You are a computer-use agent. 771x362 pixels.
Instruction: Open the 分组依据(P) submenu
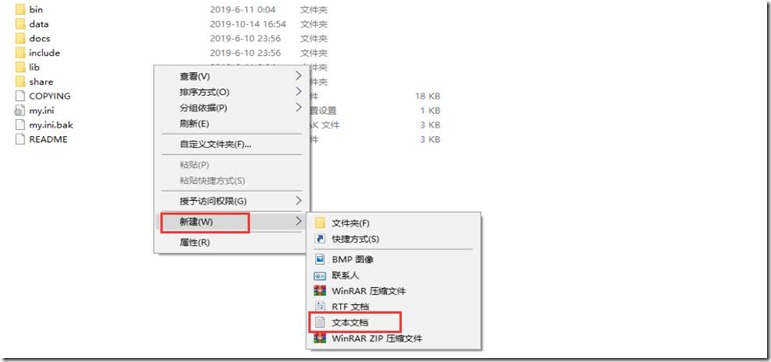(232, 108)
